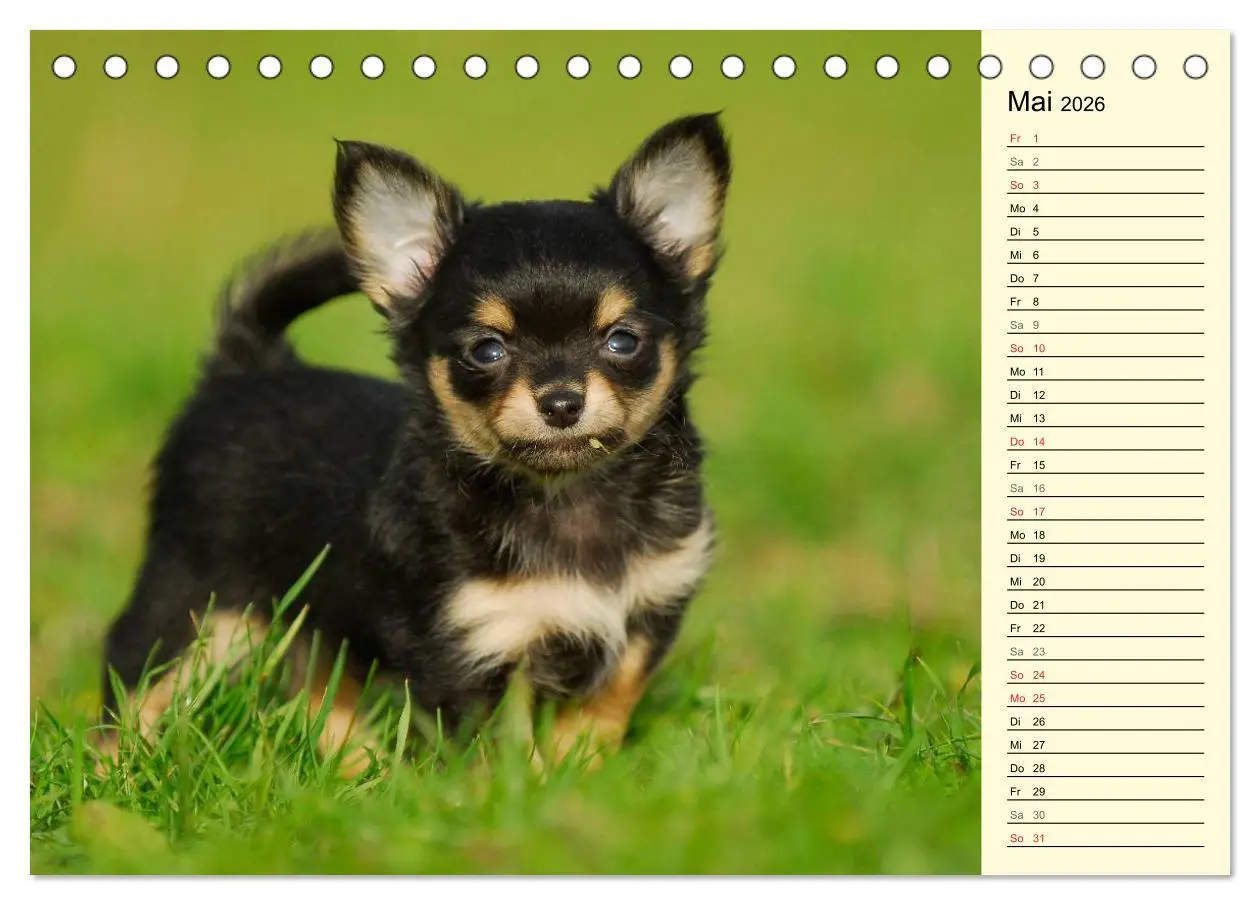The image size is (1260, 905).
Task: Select the 'Mi 6' calendar row
Action: 1105,255
